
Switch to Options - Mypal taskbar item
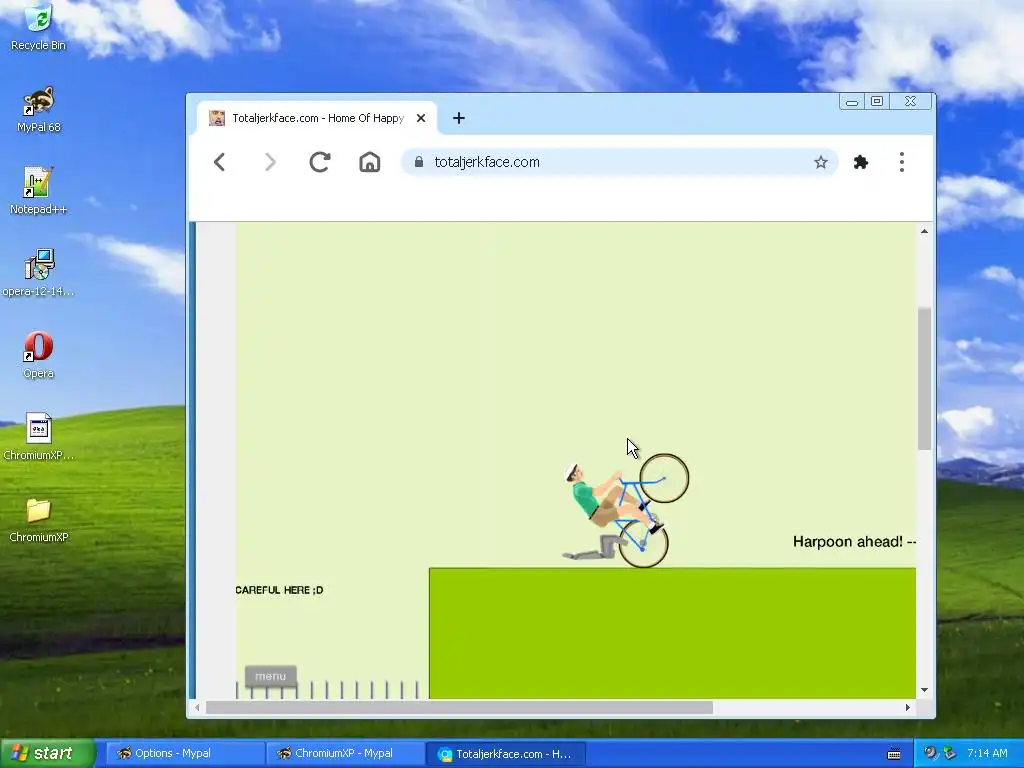pyautogui.click(x=184, y=753)
